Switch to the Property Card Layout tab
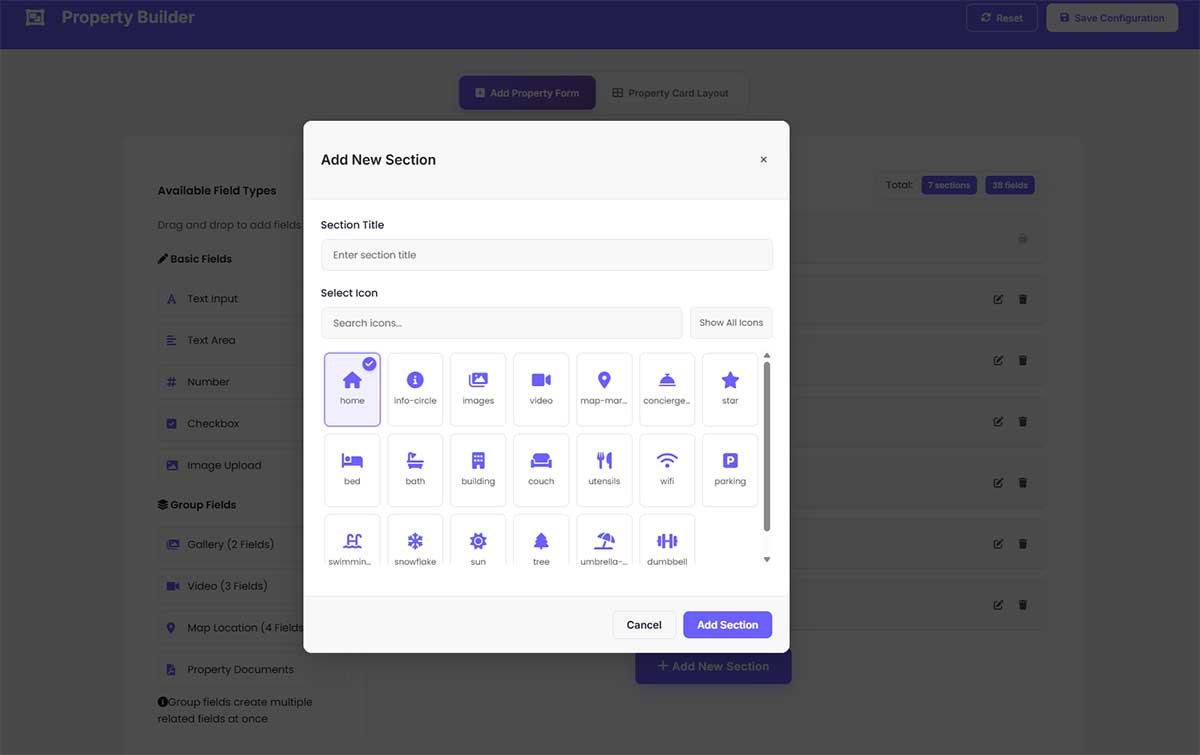Image resolution: width=1200 pixels, height=755 pixels. [x=673, y=91]
